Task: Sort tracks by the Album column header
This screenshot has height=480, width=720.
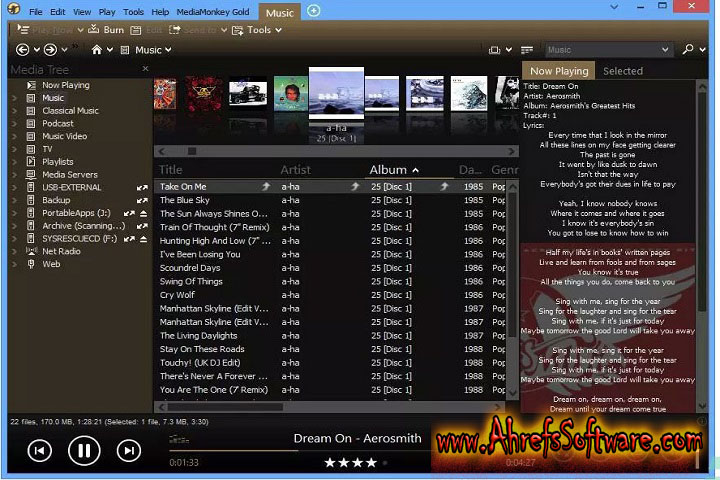Action: point(388,170)
